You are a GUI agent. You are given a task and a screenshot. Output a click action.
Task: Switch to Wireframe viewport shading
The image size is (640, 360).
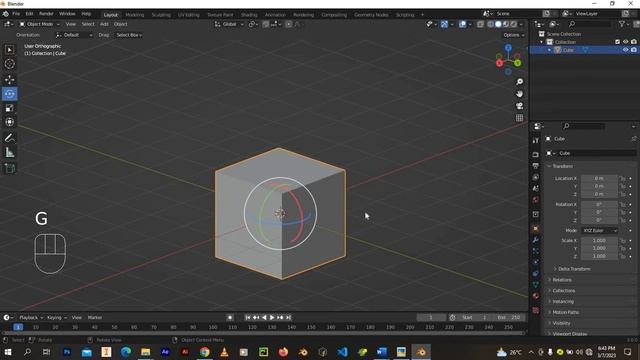click(x=490, y=24)
